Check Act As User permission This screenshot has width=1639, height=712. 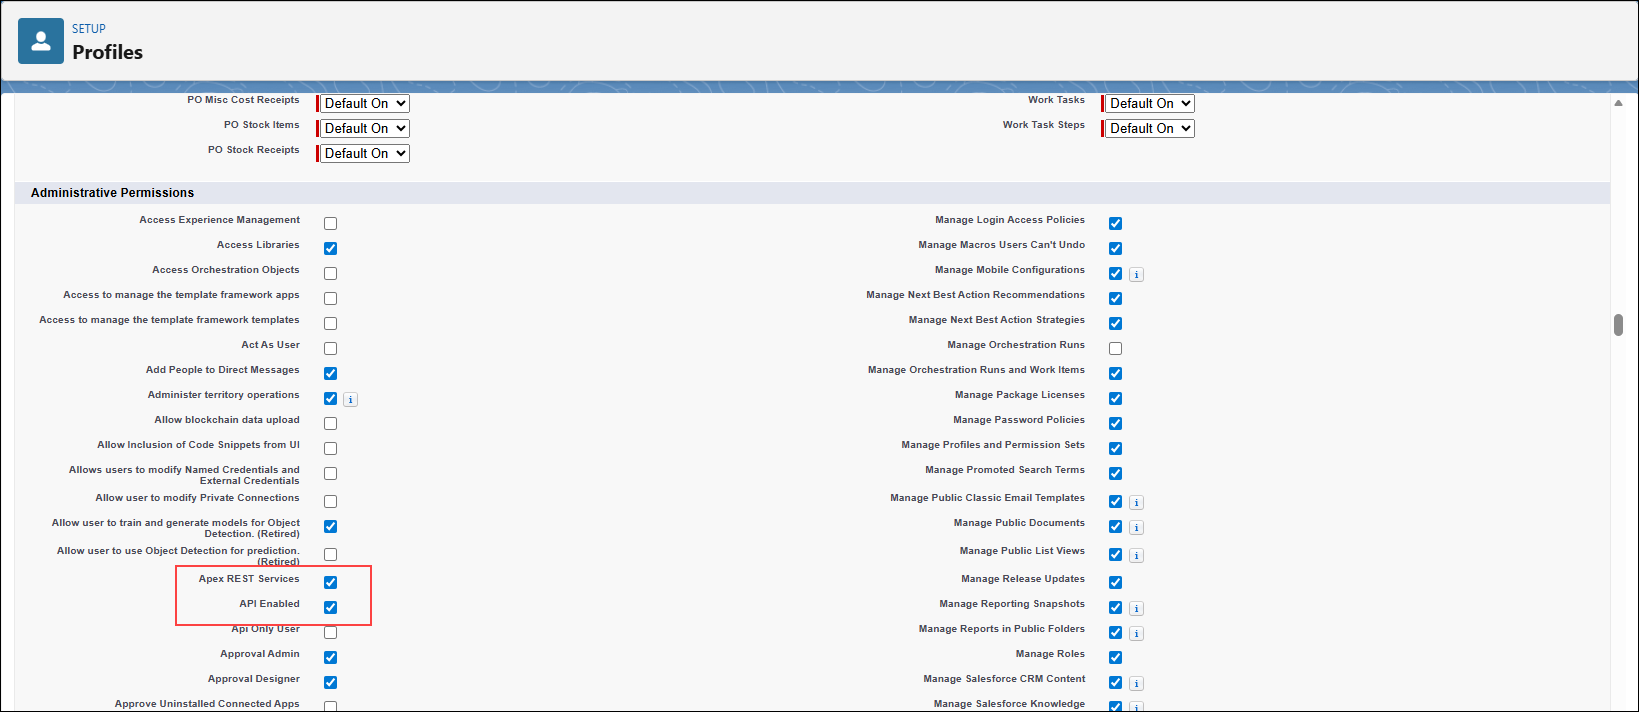331,349
